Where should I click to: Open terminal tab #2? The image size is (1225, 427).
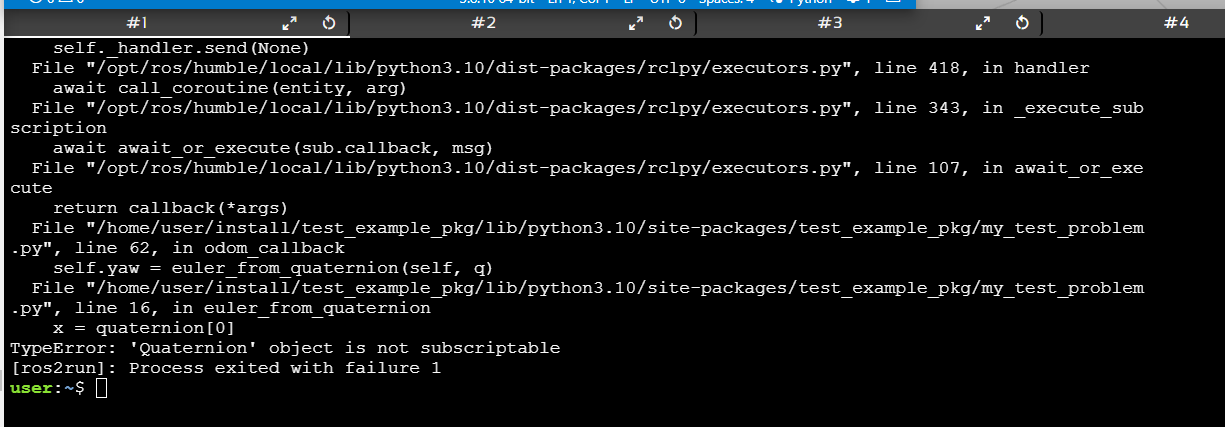point(484,22)
